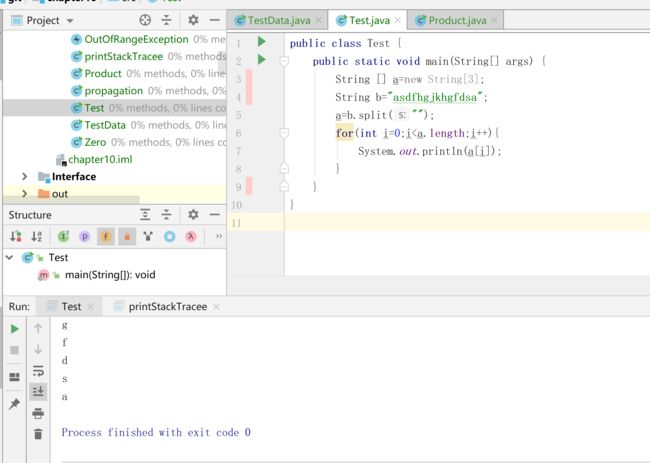The width and height of the screenshot is (650, 463).
Task: Toggle soft-wrap in Run console
Action: point(38,371)
